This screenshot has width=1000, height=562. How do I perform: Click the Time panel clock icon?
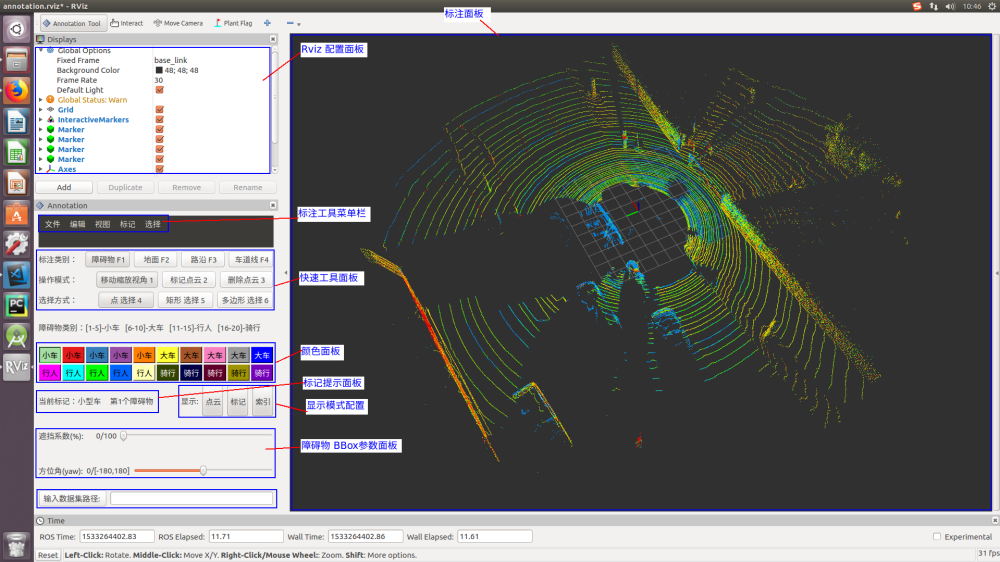coord(40,521)
